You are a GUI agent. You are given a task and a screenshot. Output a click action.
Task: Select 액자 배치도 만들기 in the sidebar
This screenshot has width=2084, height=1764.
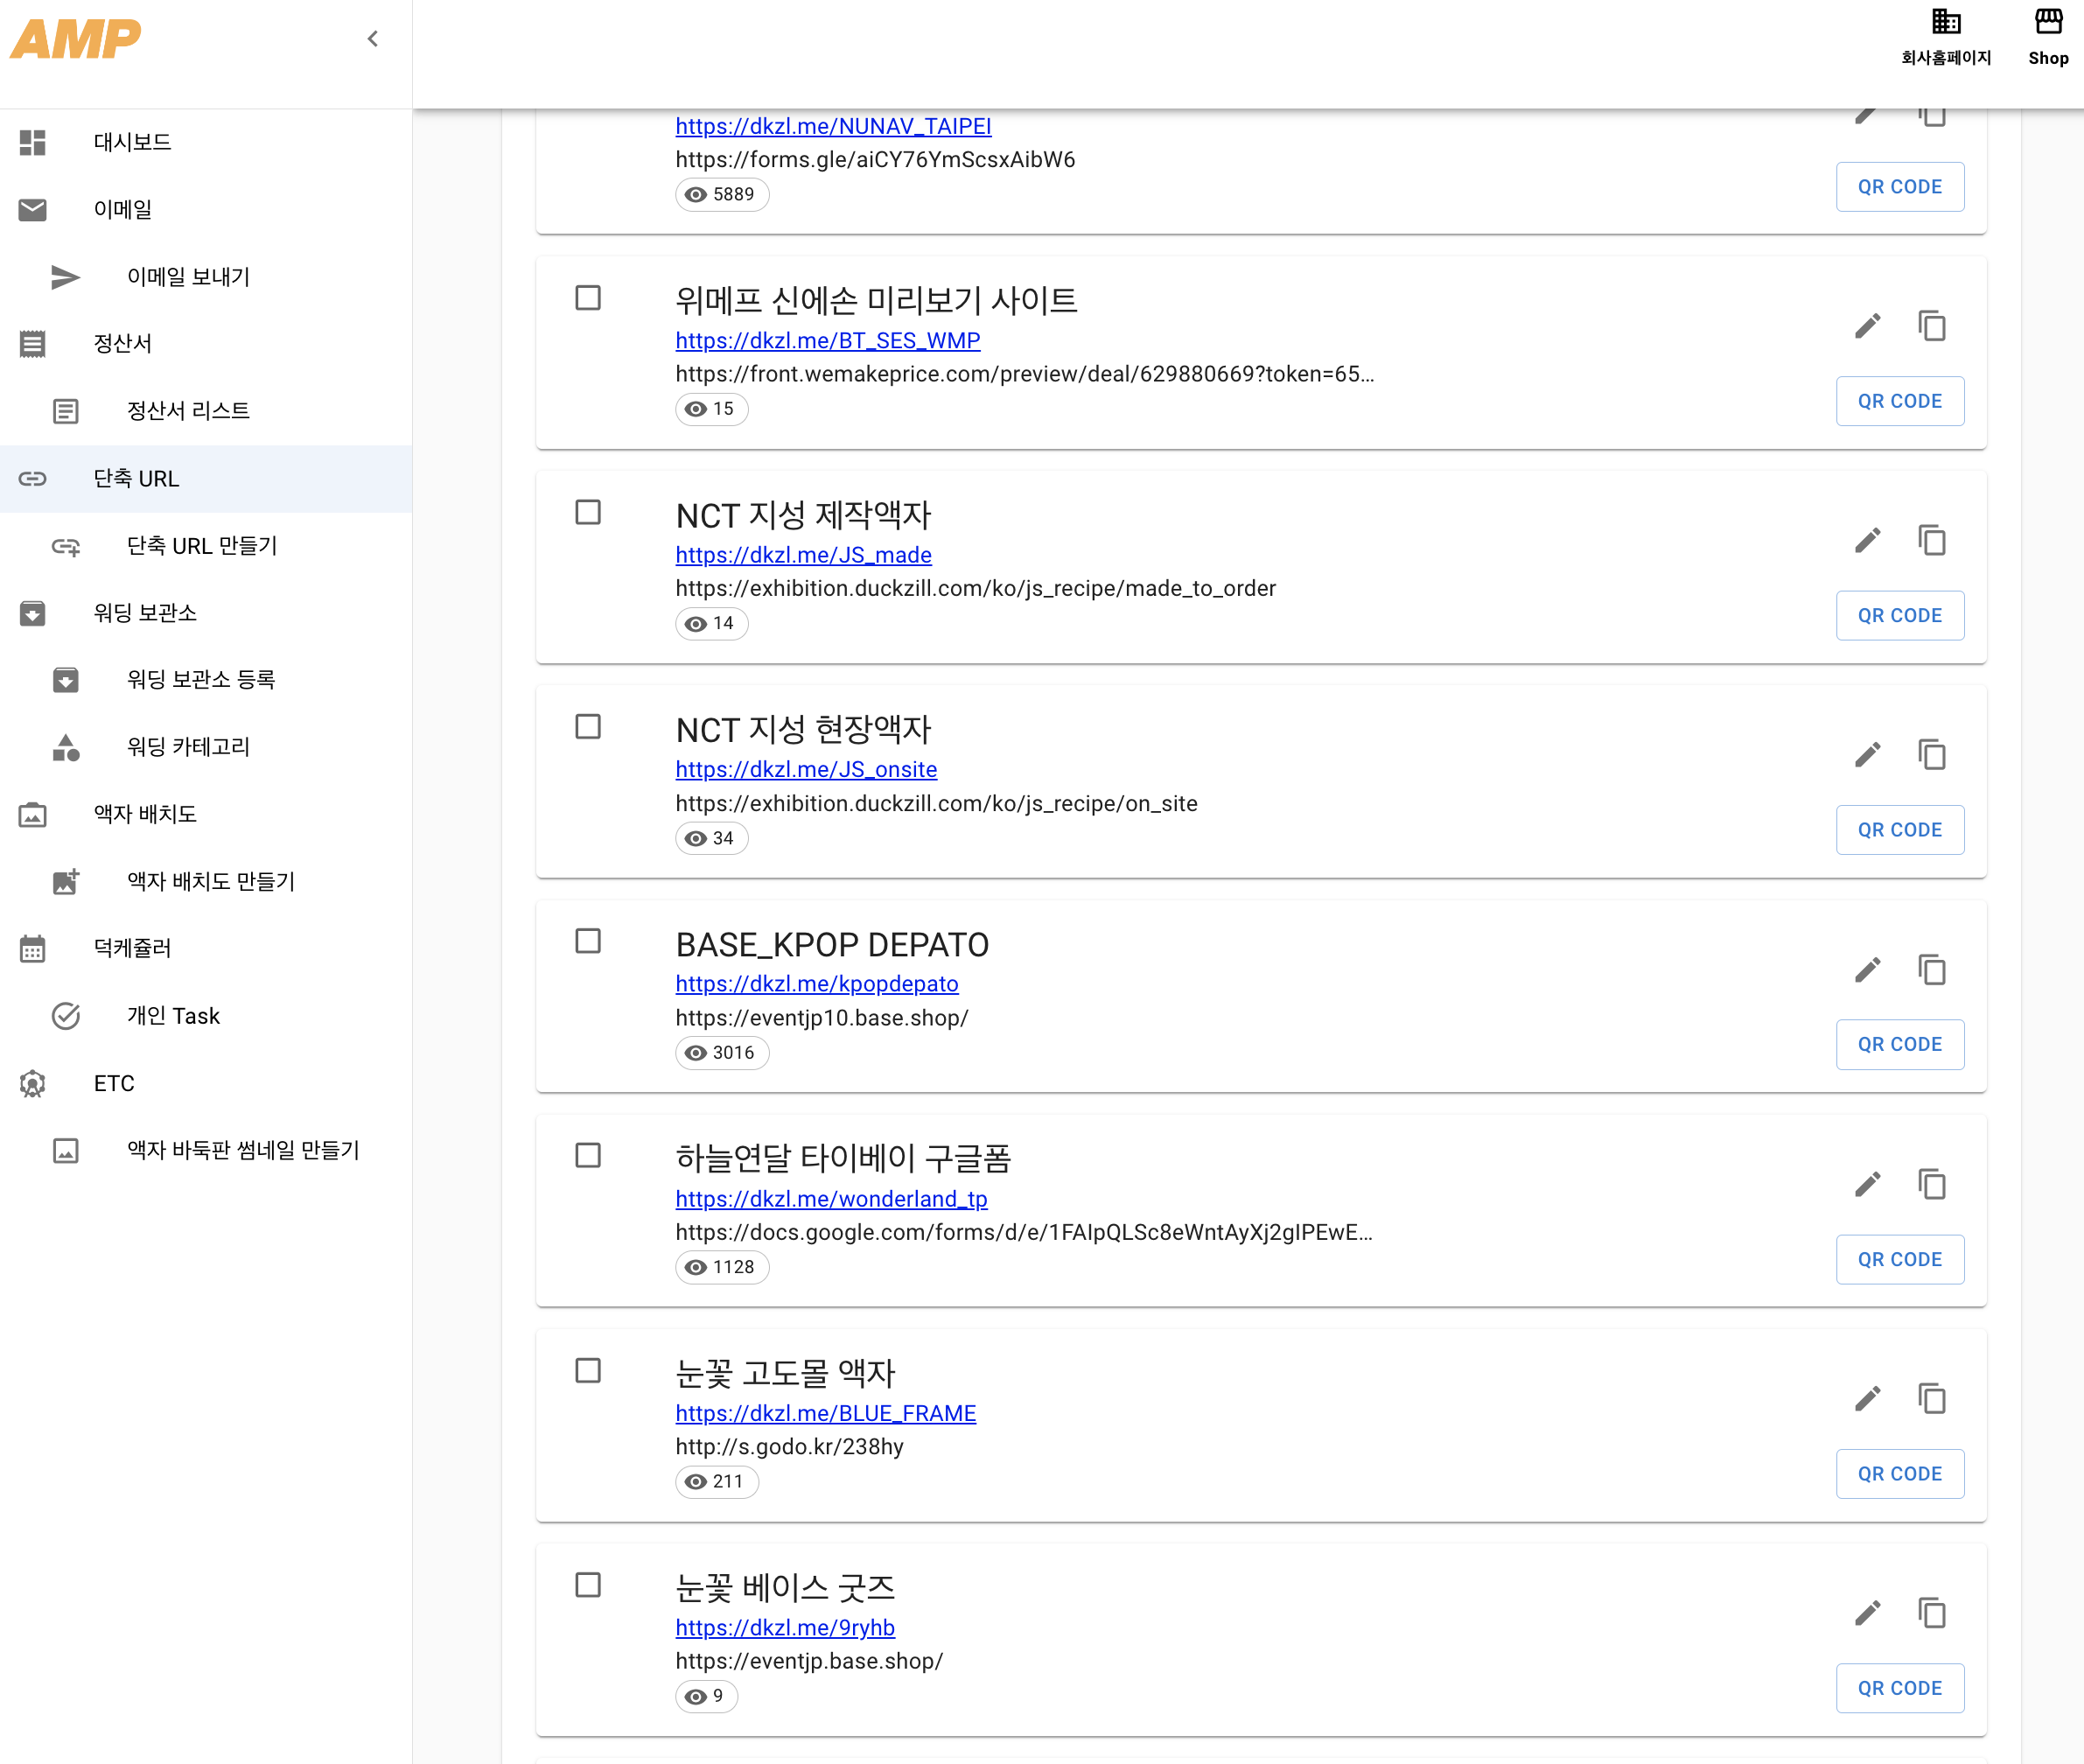point(210,881)
